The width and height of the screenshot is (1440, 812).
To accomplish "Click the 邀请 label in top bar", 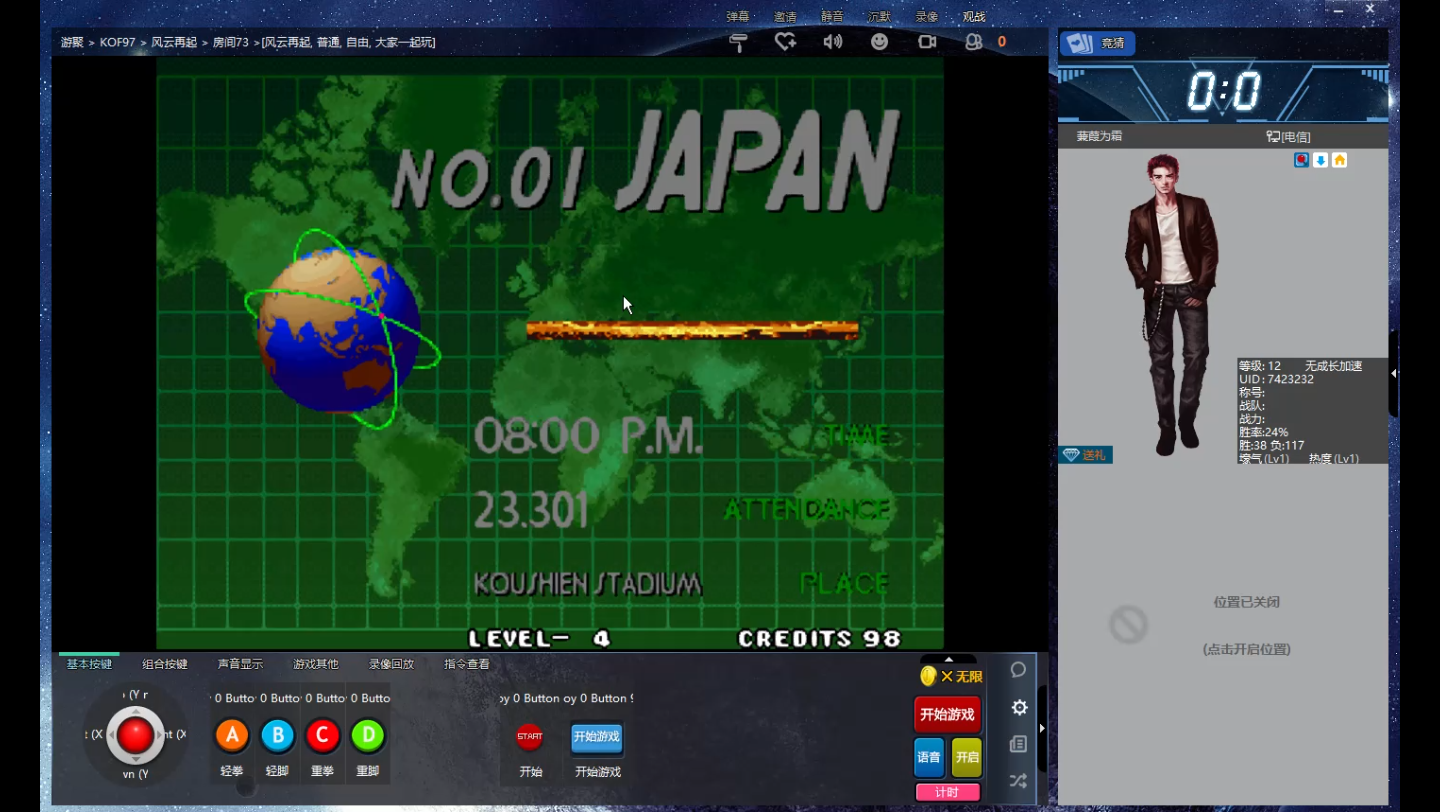I will (785, 16).
